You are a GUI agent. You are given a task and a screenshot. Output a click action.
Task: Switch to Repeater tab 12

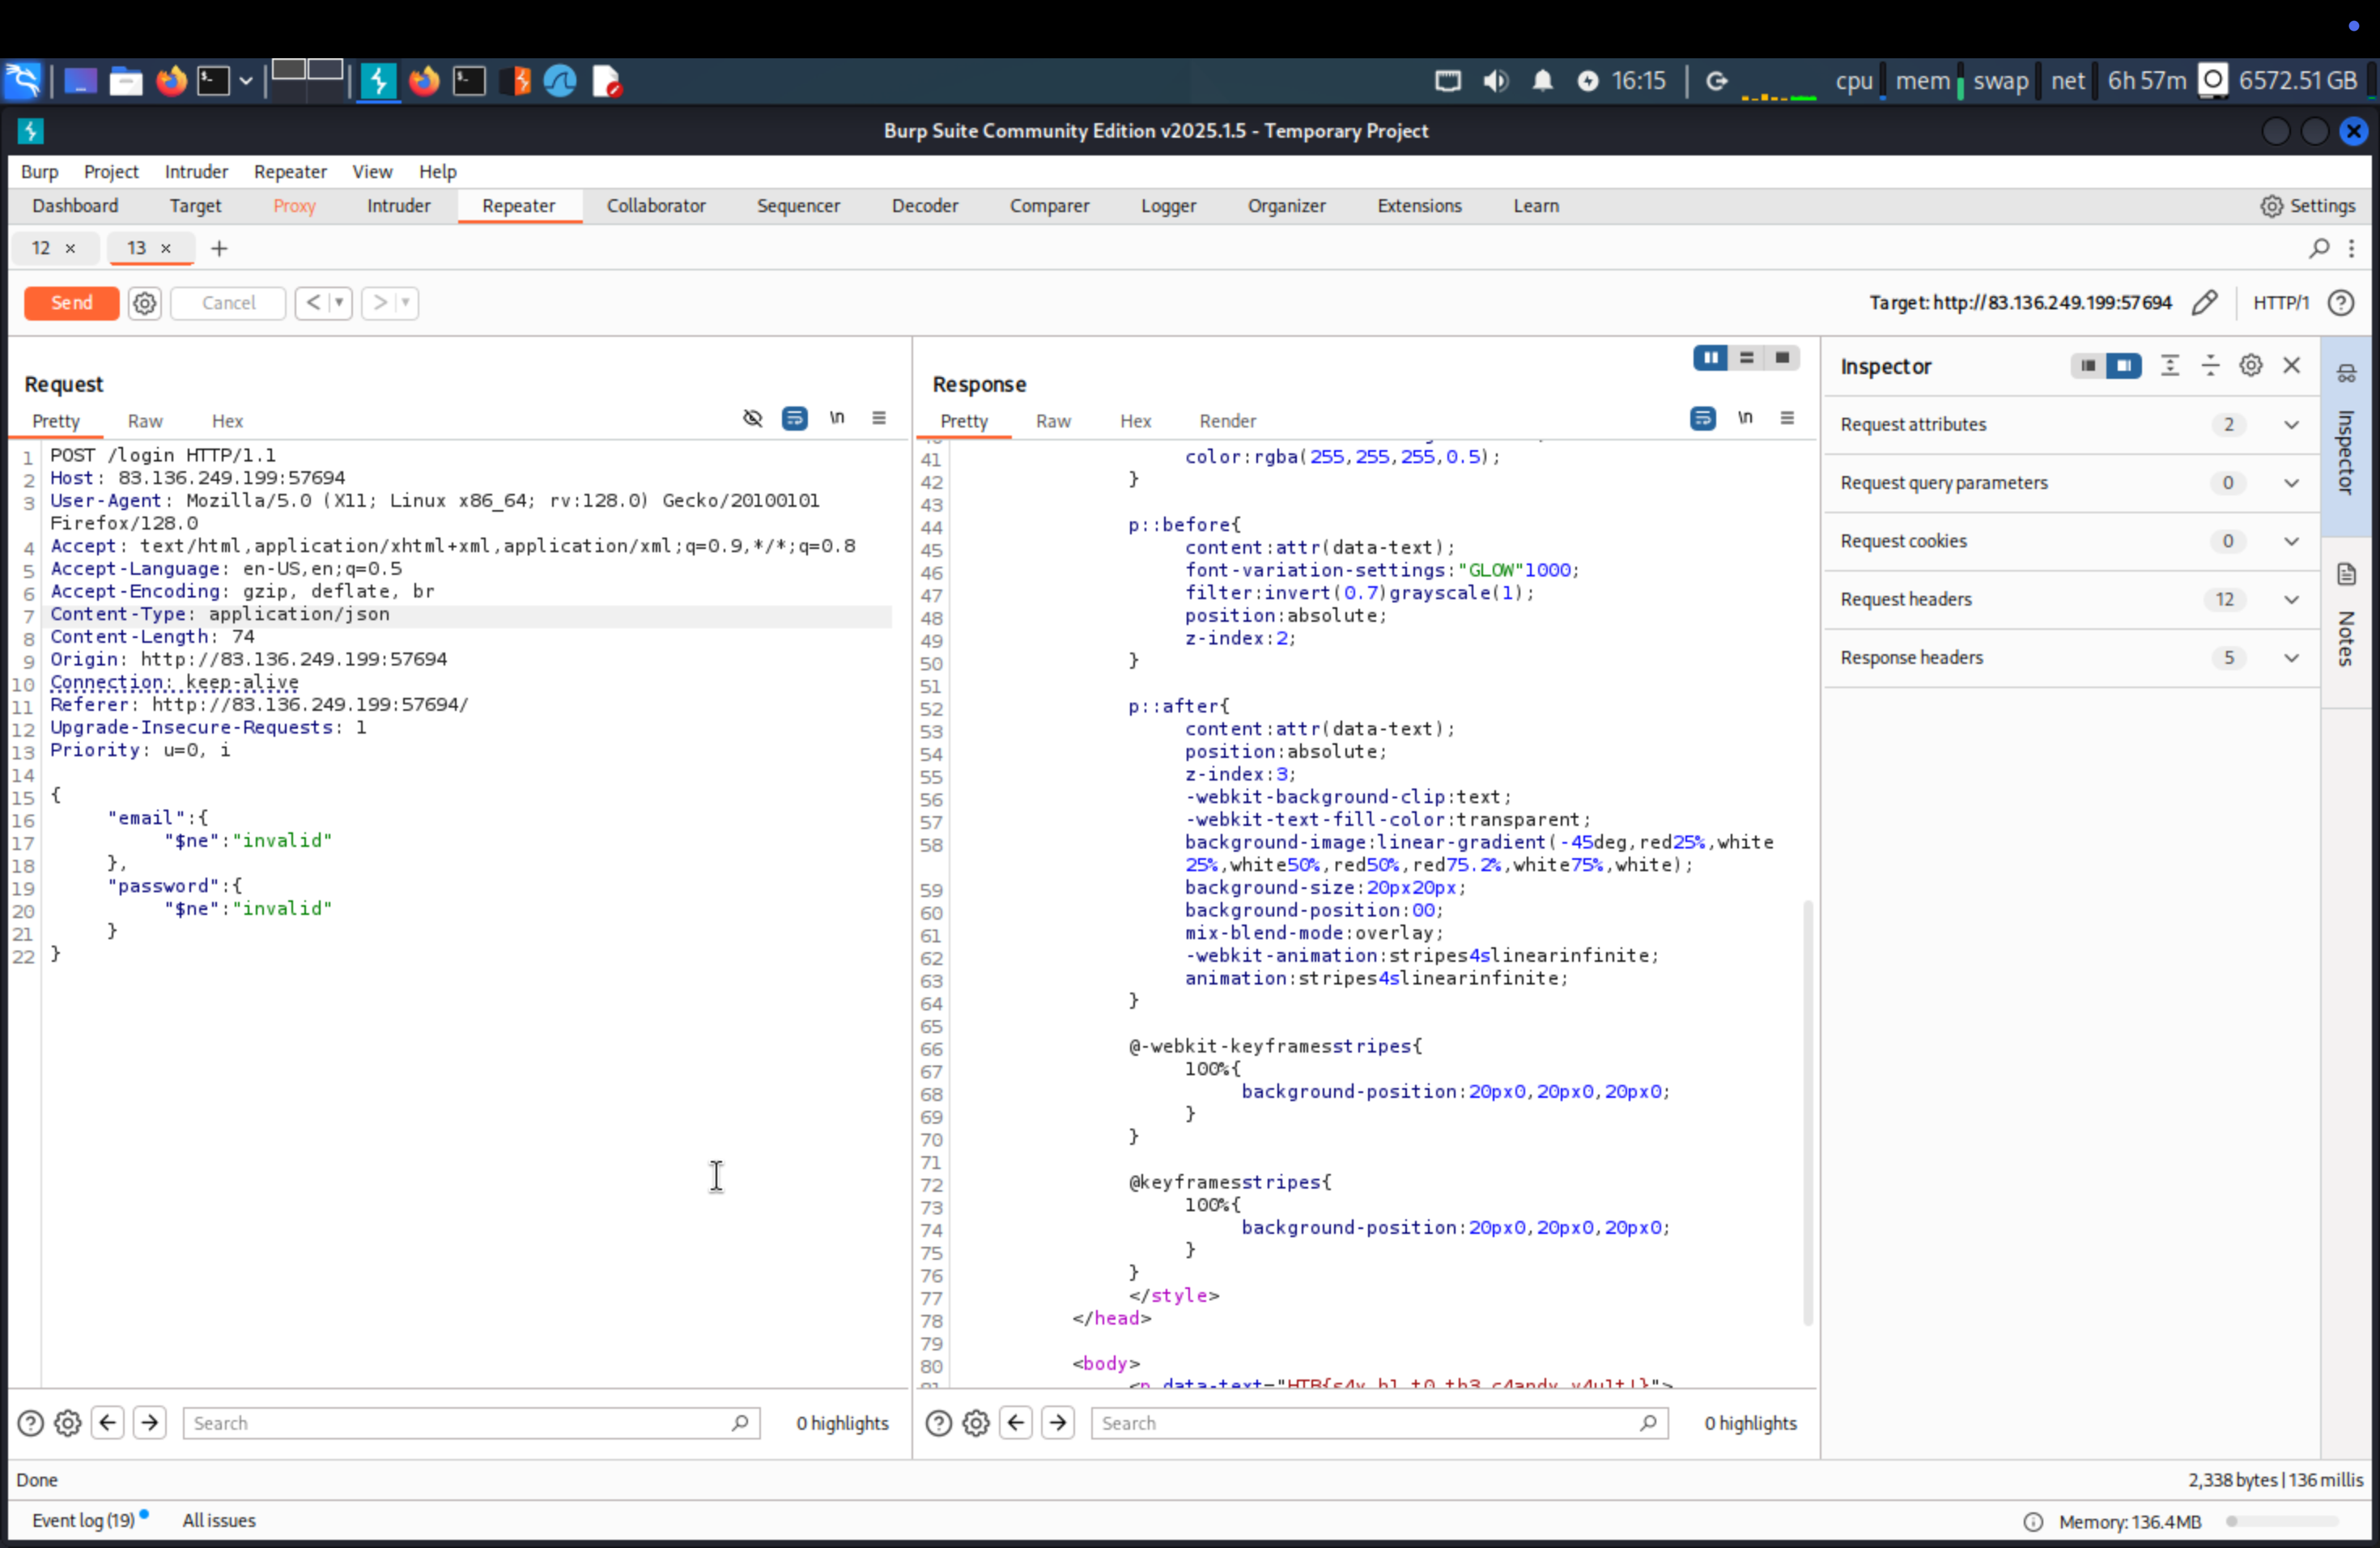[41, 248]
